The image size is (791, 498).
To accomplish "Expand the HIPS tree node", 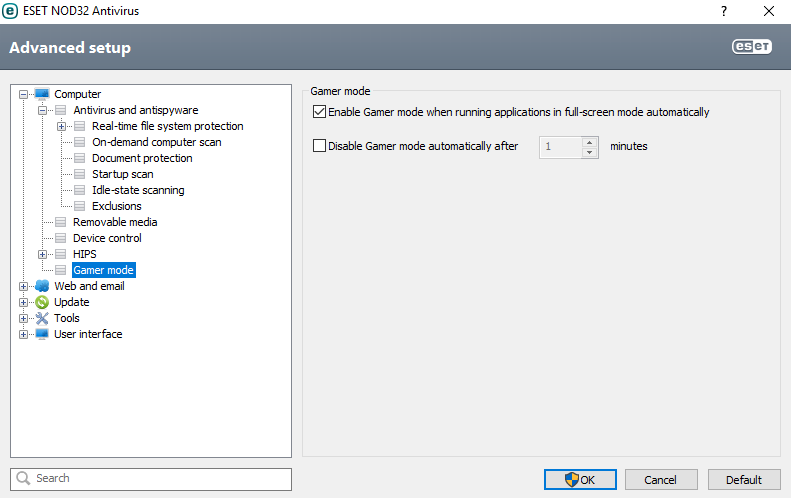I will point(43,254).
